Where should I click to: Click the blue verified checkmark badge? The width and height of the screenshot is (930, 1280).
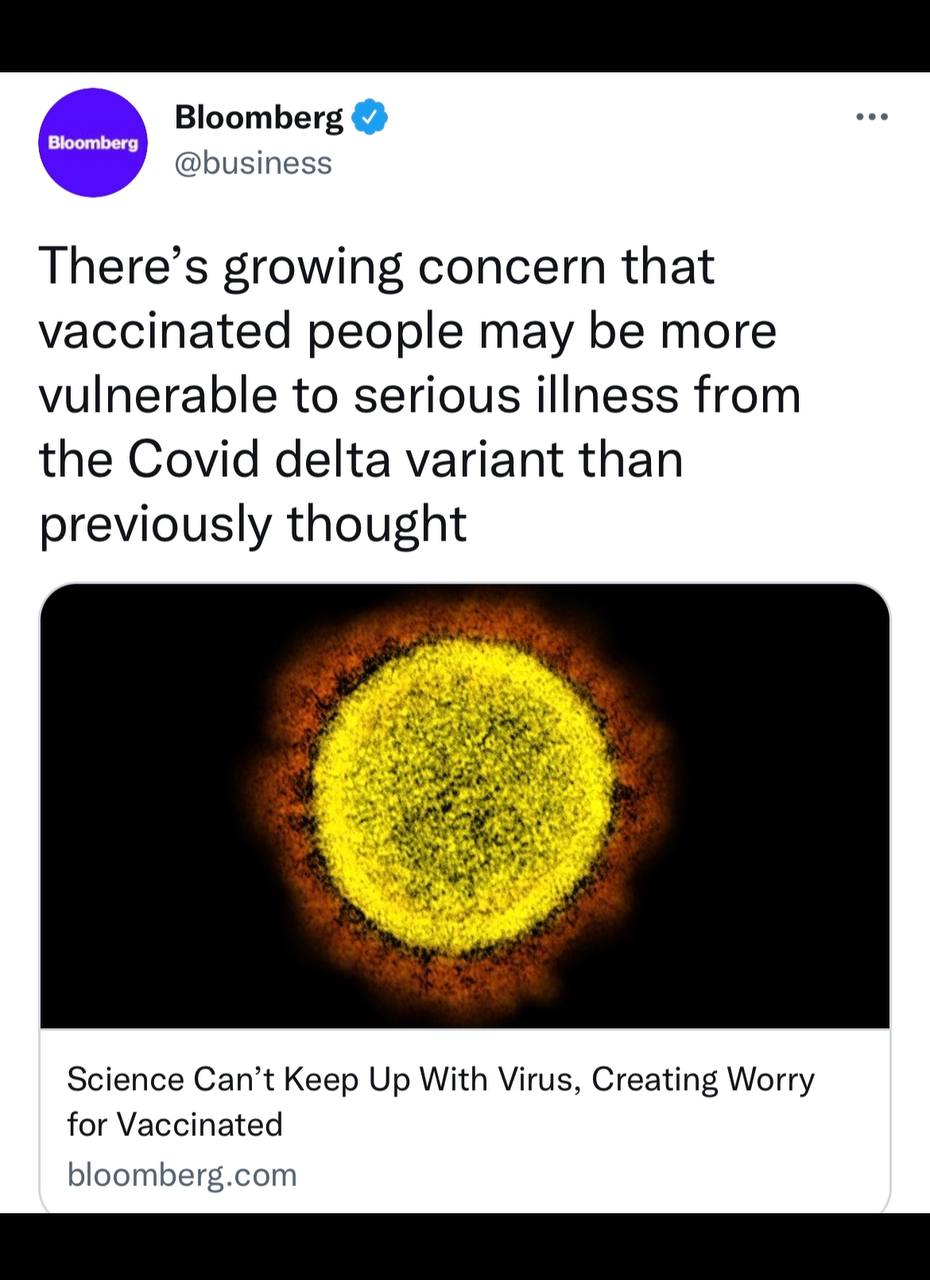pos(371,117)
